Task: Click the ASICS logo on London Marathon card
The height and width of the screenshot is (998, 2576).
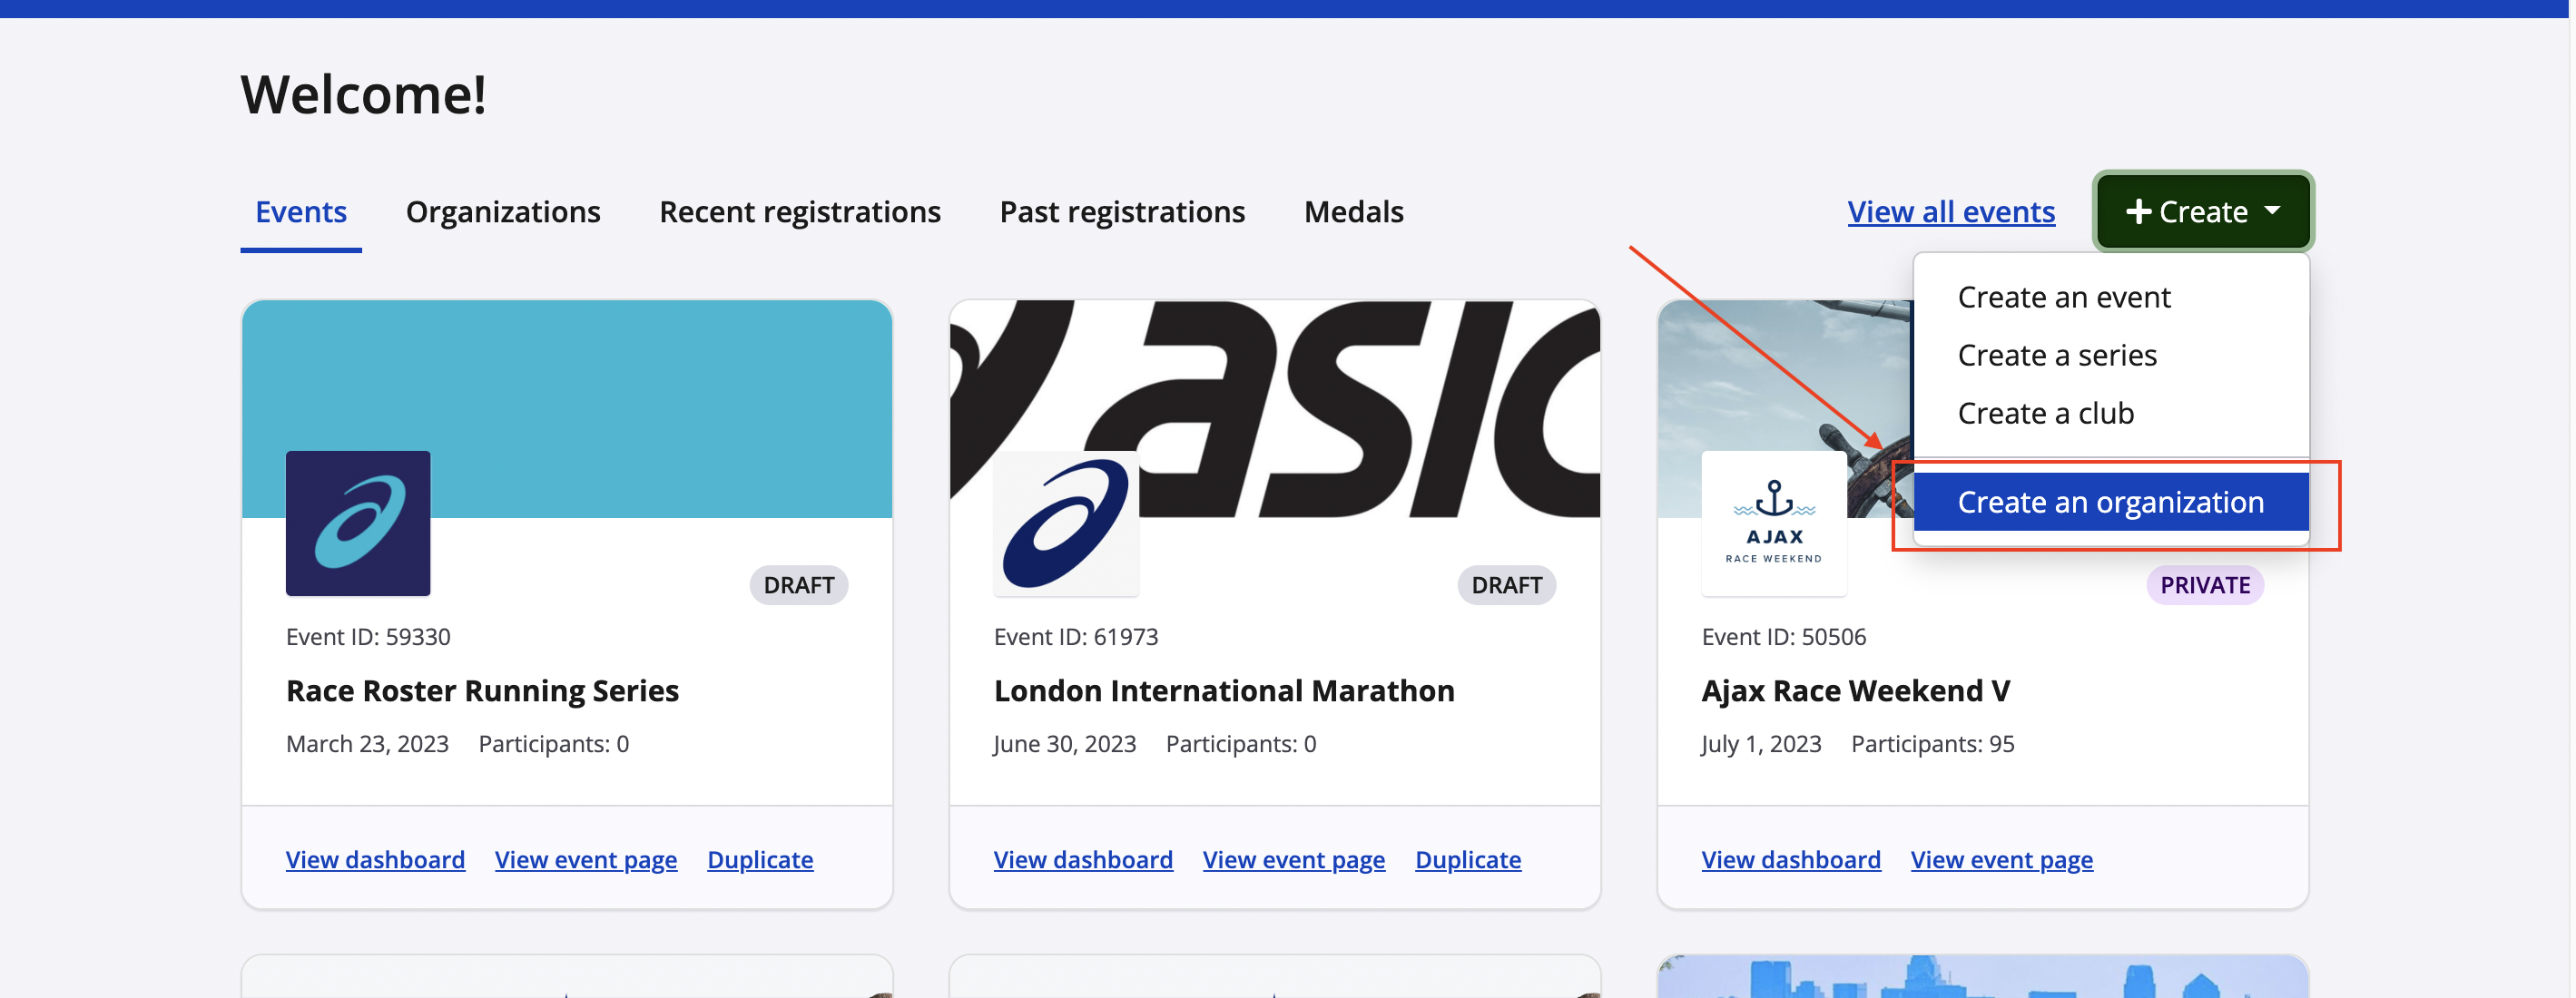Action: tap(1065, 523)
